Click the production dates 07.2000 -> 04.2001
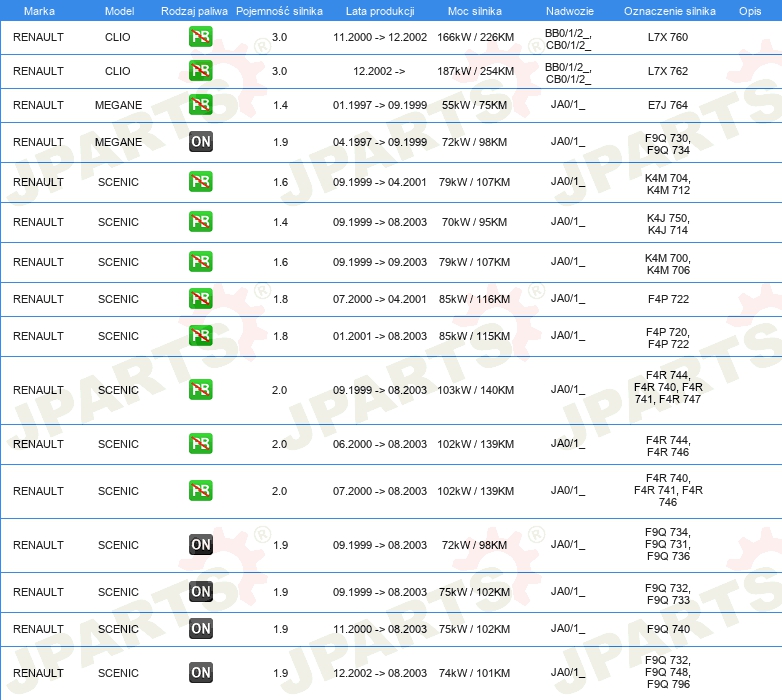The width and height of the screenshot is (782, 700). 380,299
